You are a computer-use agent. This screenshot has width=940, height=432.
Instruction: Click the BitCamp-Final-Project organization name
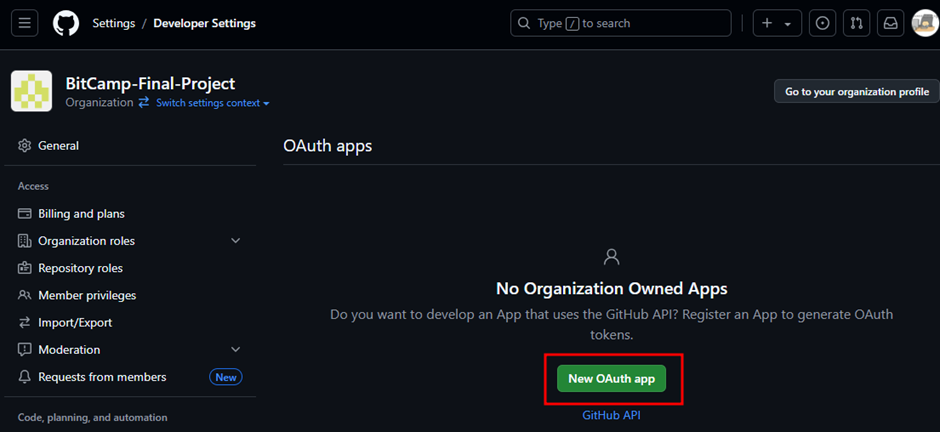(x=150, y=83)
